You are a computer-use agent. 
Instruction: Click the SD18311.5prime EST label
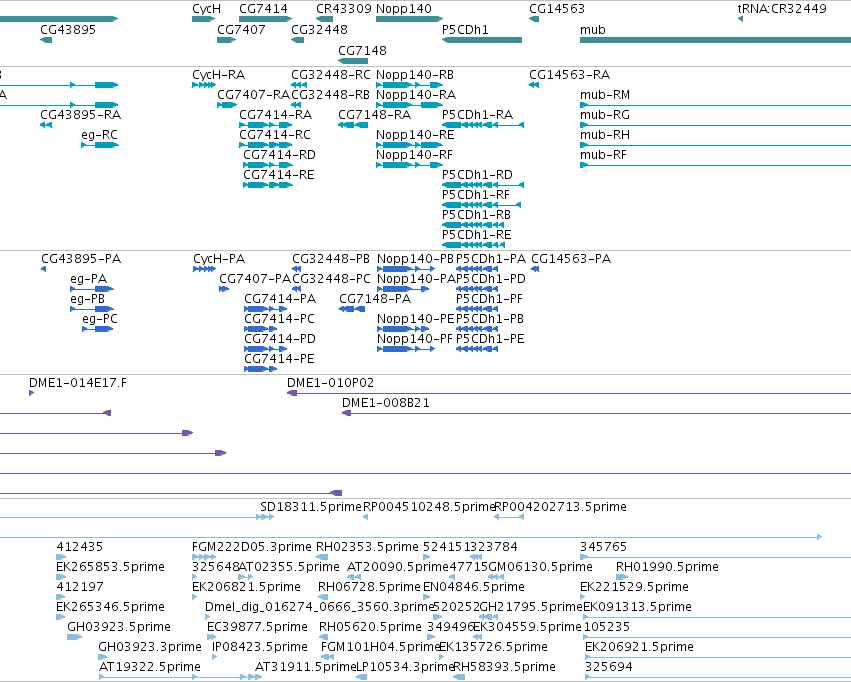310,507
